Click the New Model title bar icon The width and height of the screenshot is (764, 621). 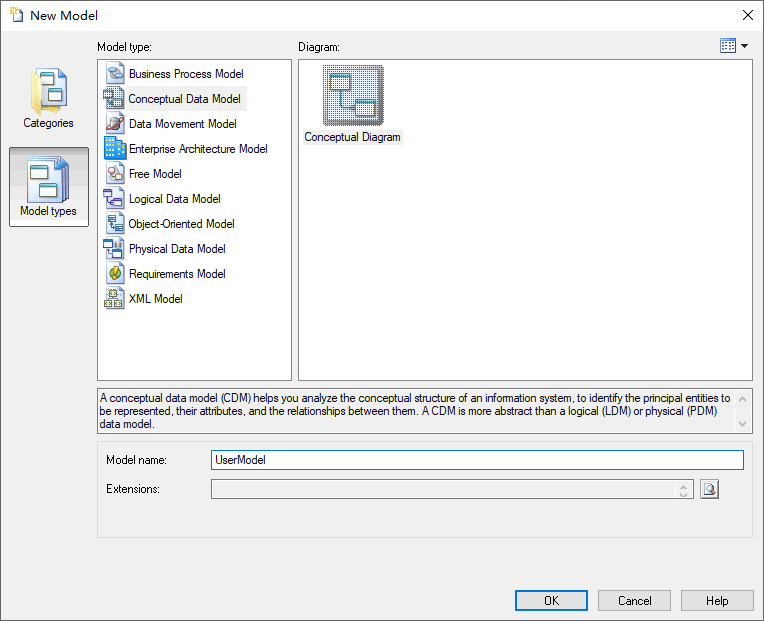tap(17, 15)
